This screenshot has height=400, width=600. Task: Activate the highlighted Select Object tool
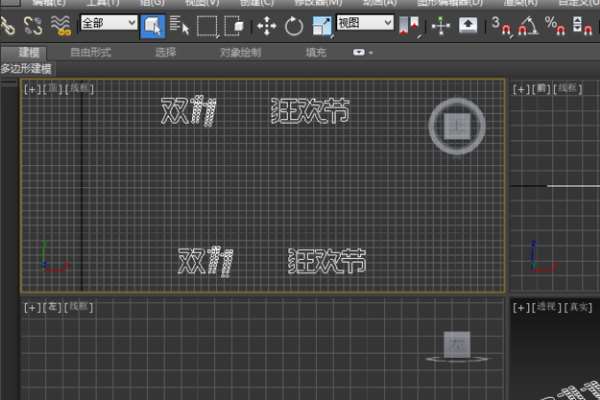153,26
